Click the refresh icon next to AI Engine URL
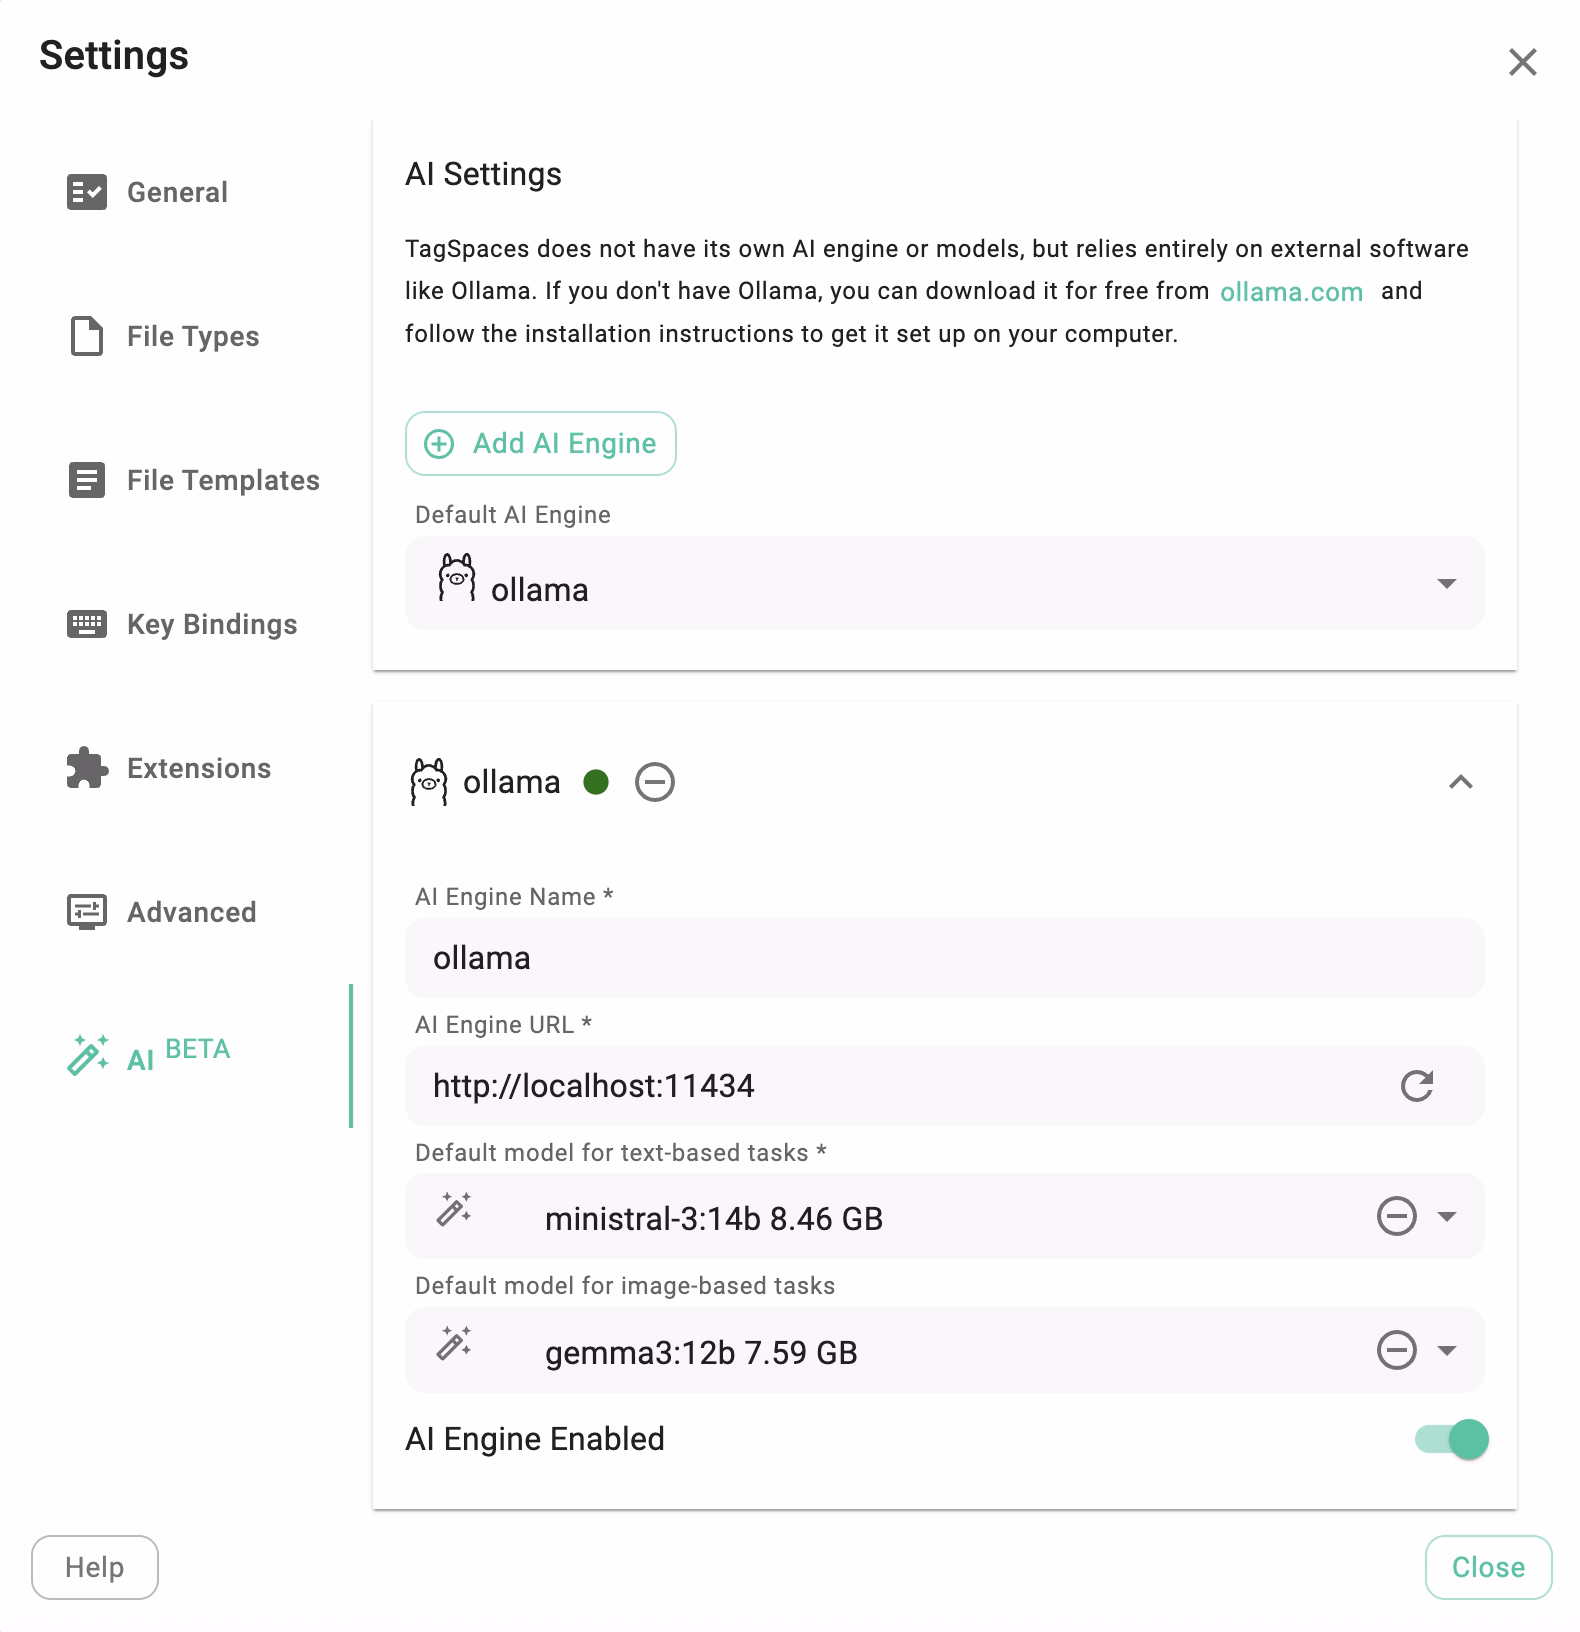 pos(1417,1087)
